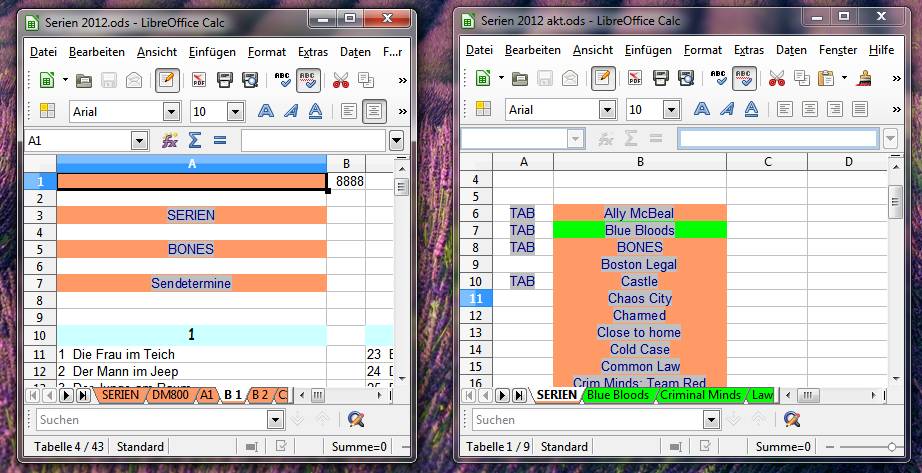Image resolution: width=922 pixels, height=473 pixels.
Task: Click New spreadsheet icon in Serien 2012.ods window
Action: coord(46,80)
